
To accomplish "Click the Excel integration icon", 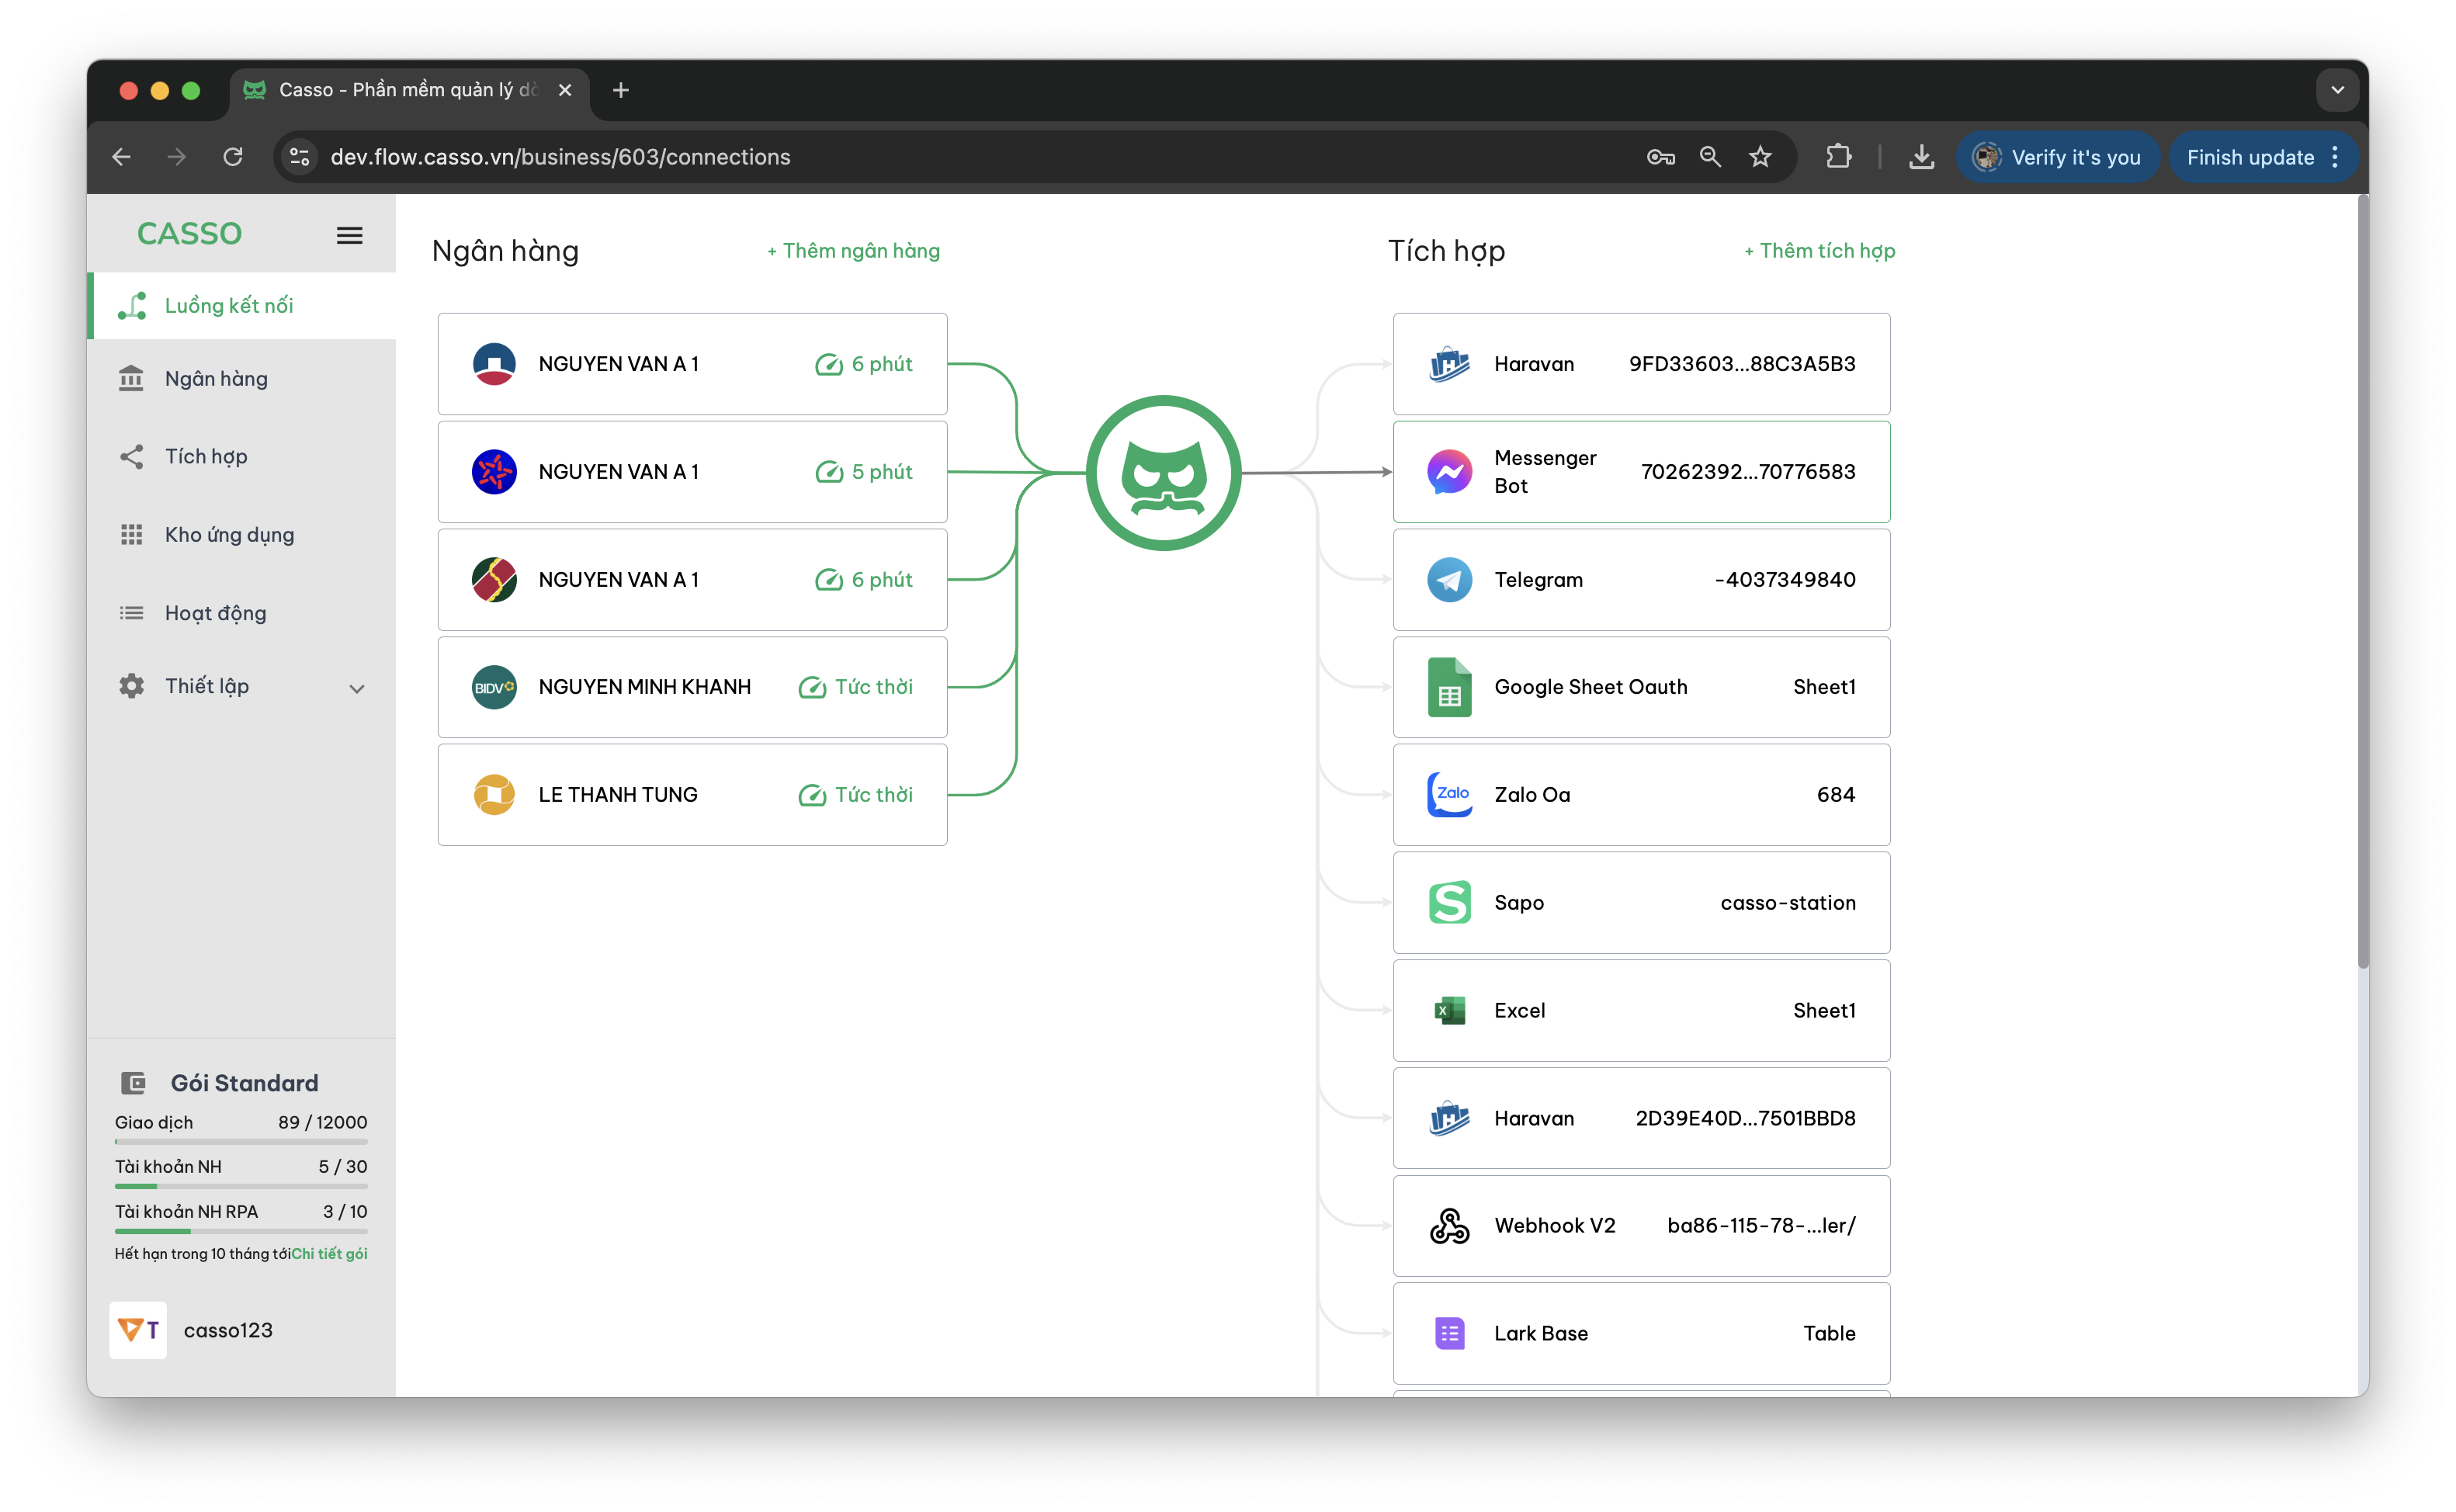I will point(1449,1011).
